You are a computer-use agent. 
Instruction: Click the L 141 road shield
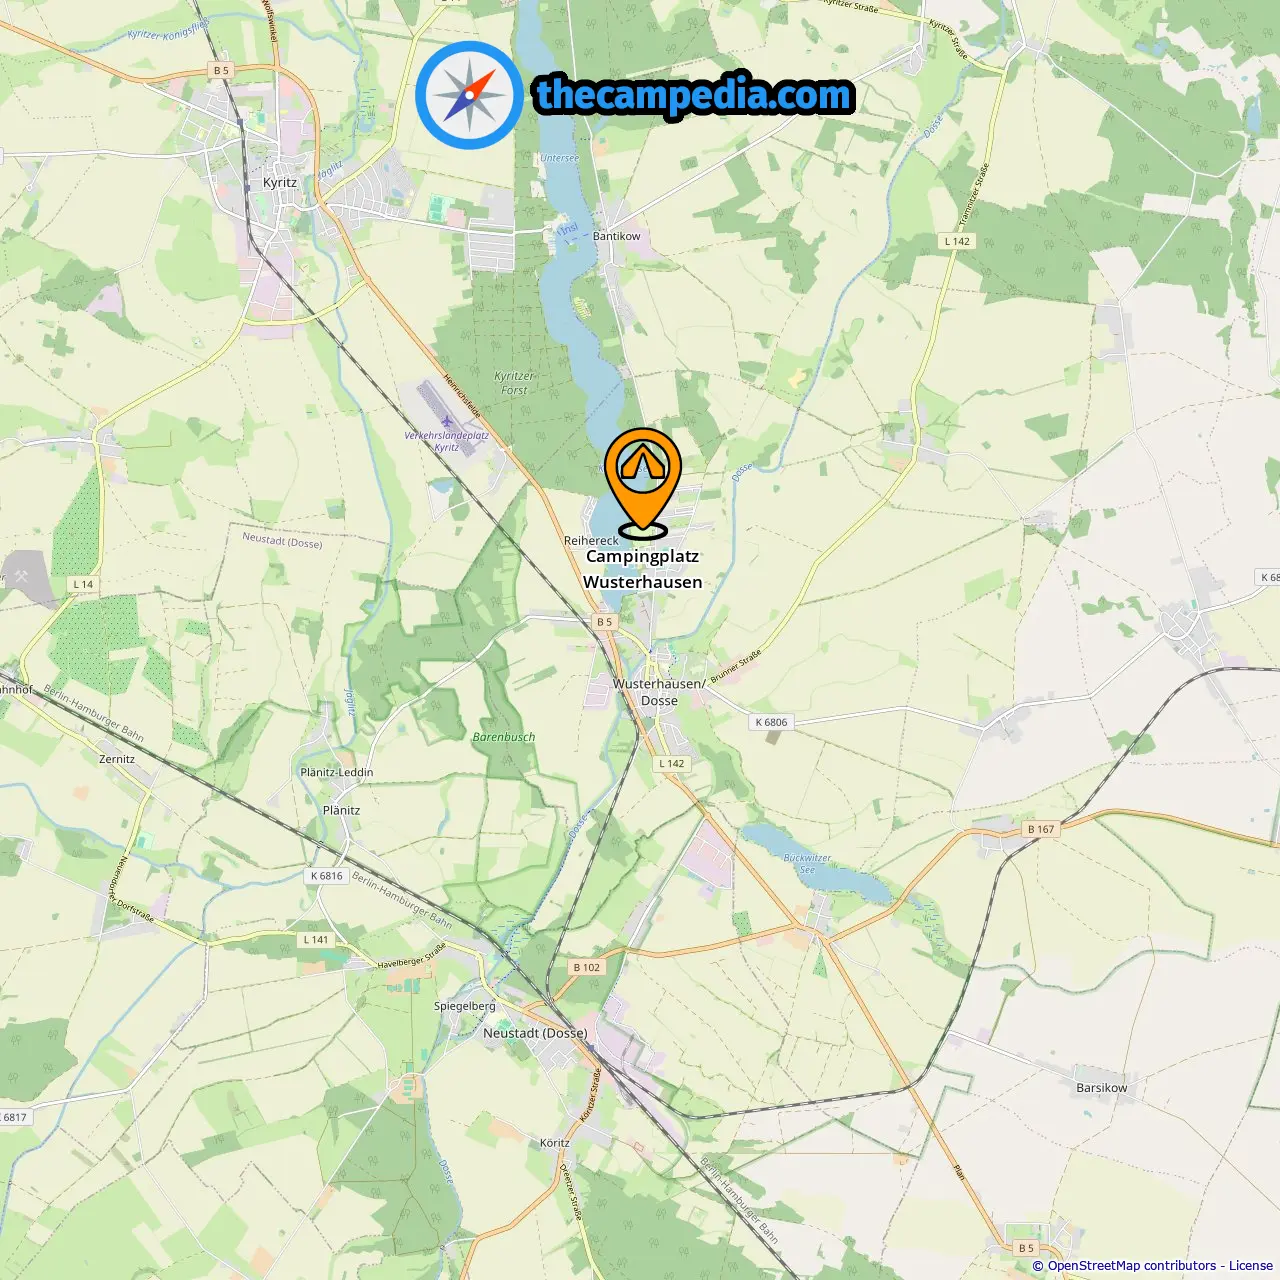pyautogui.click(x=315, y=940)
